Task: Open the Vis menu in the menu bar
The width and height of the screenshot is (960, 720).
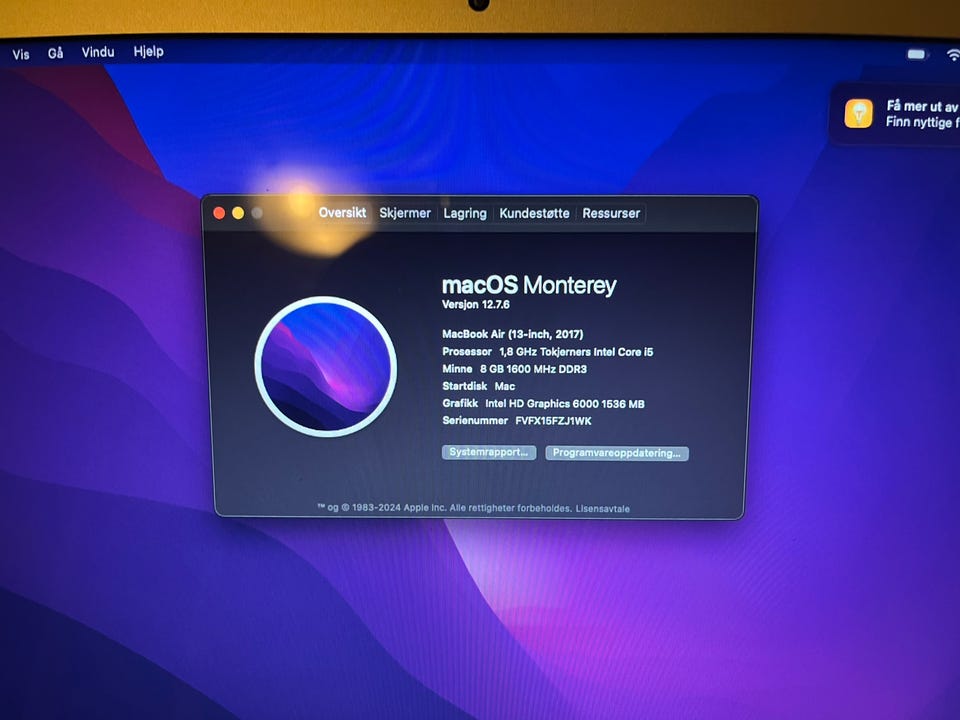Action: tap(21, 54)
